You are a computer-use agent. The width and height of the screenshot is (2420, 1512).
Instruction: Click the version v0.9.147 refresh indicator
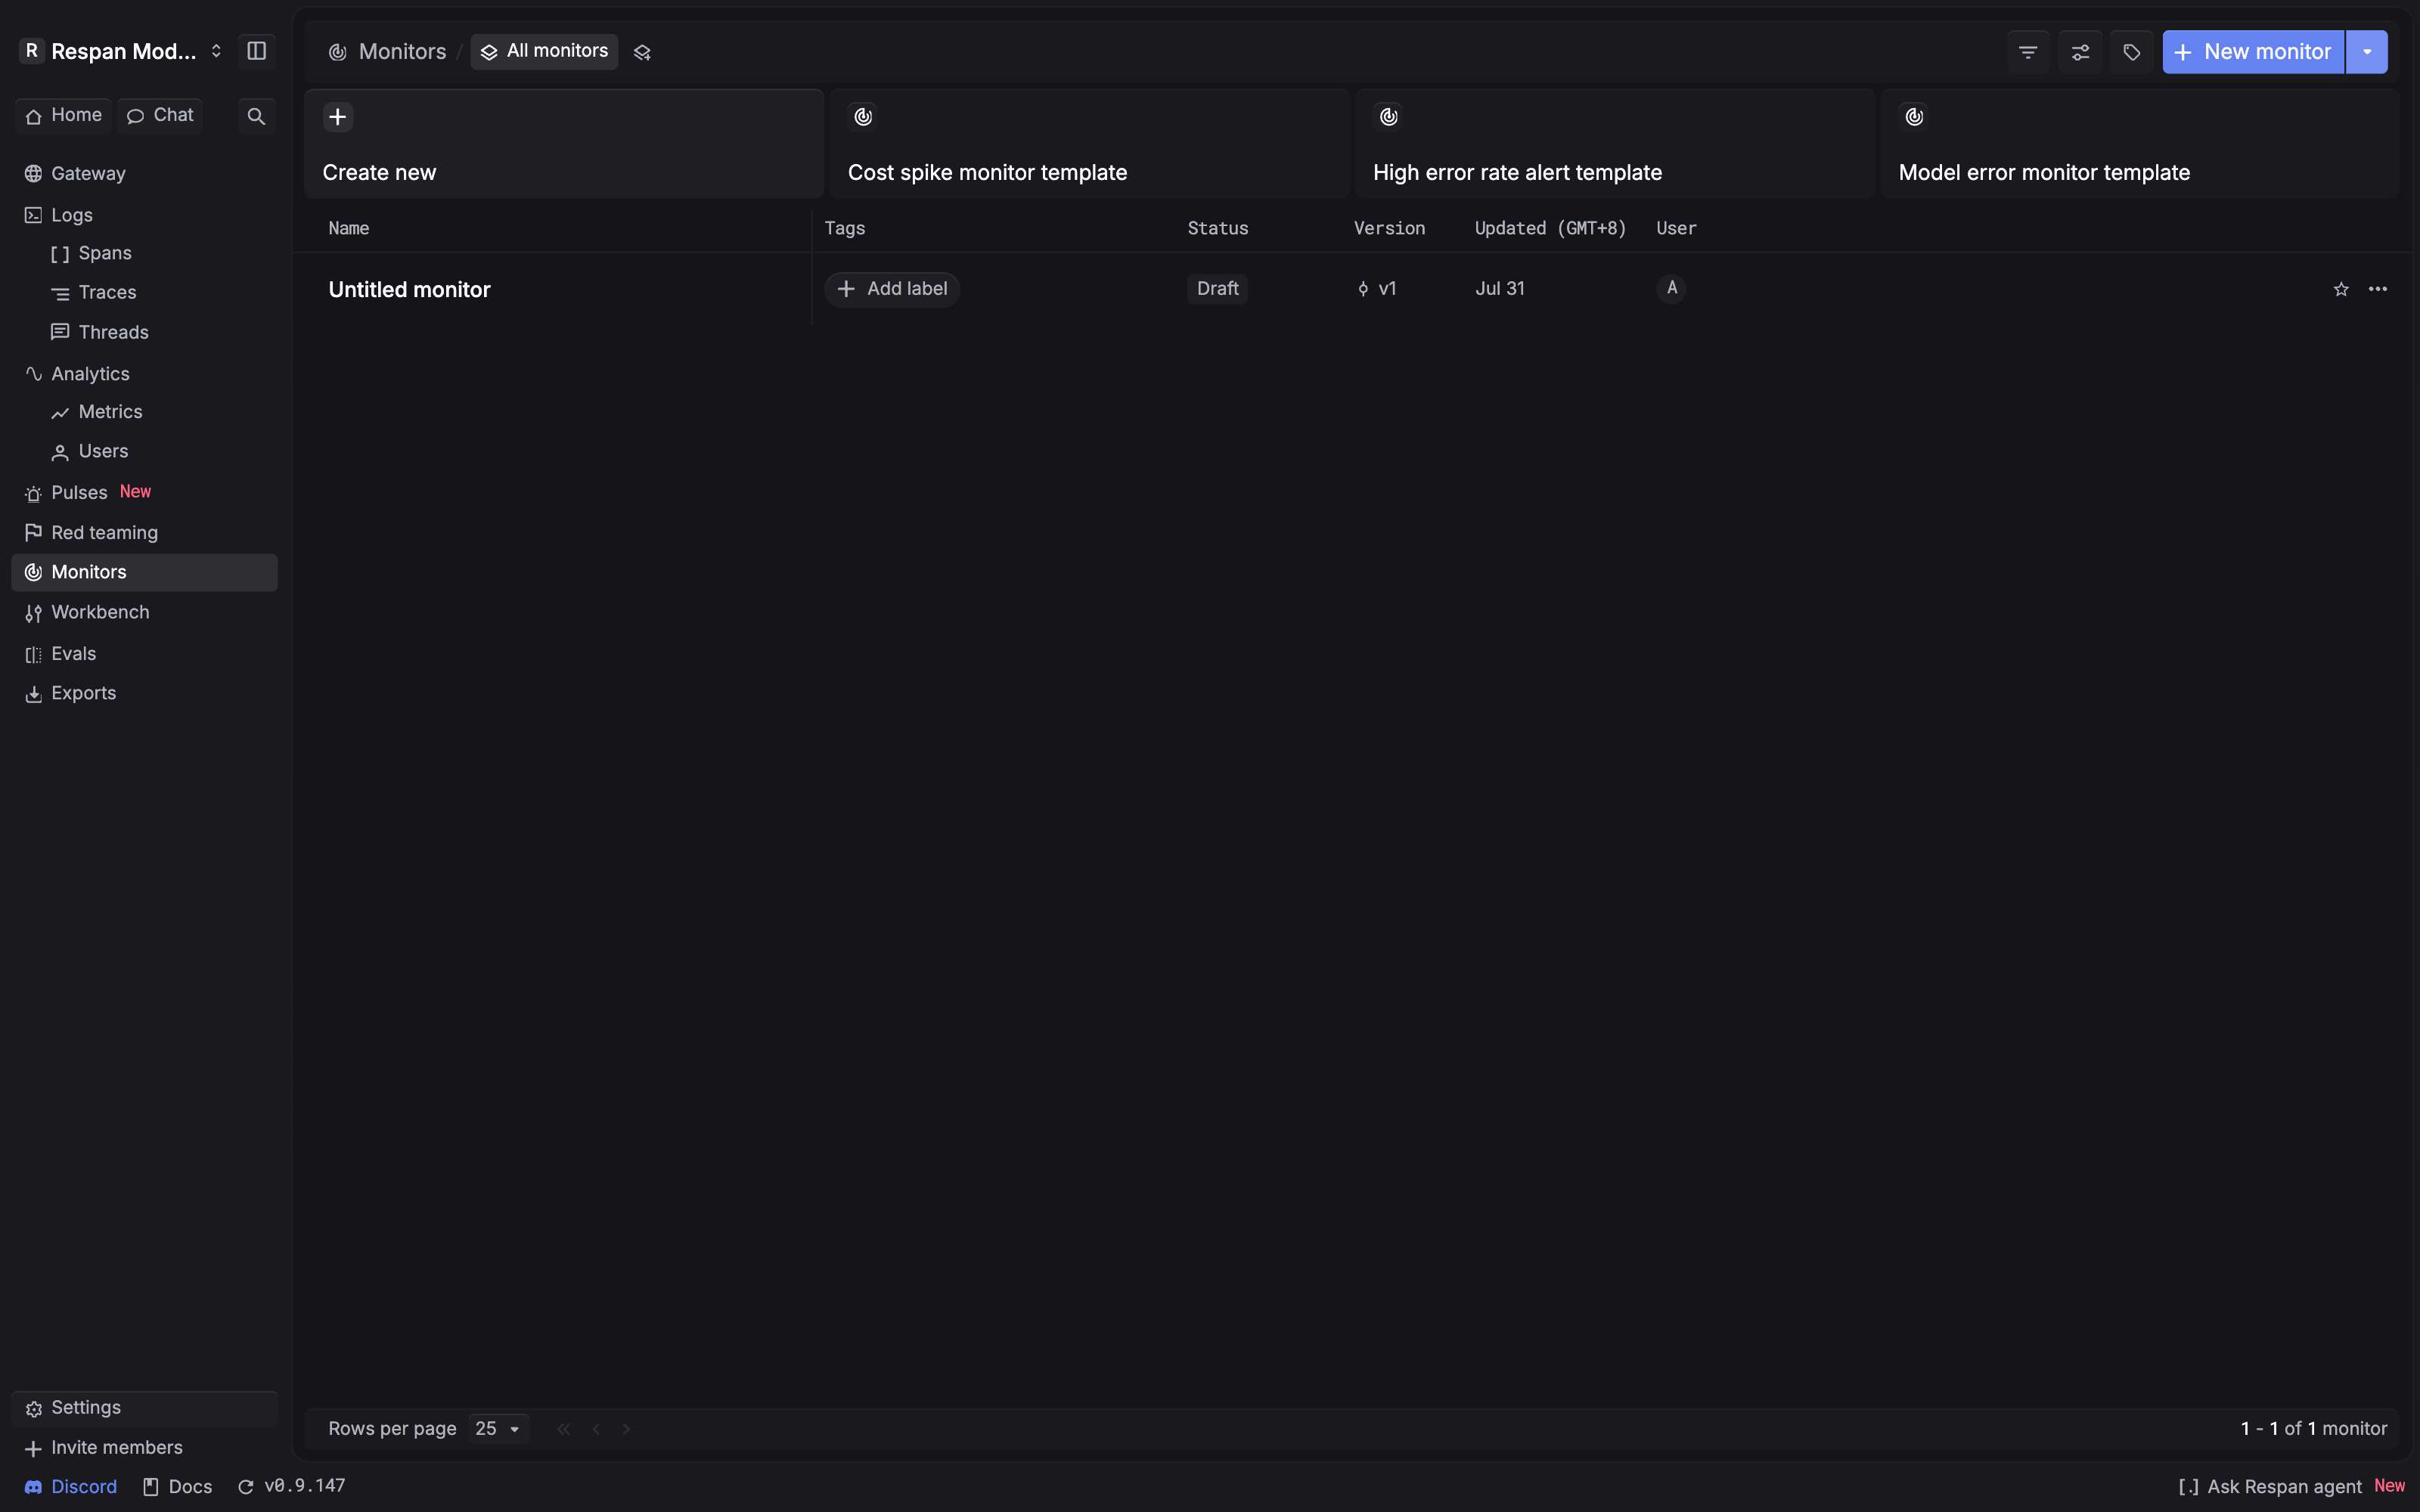tap(291, 1486)
